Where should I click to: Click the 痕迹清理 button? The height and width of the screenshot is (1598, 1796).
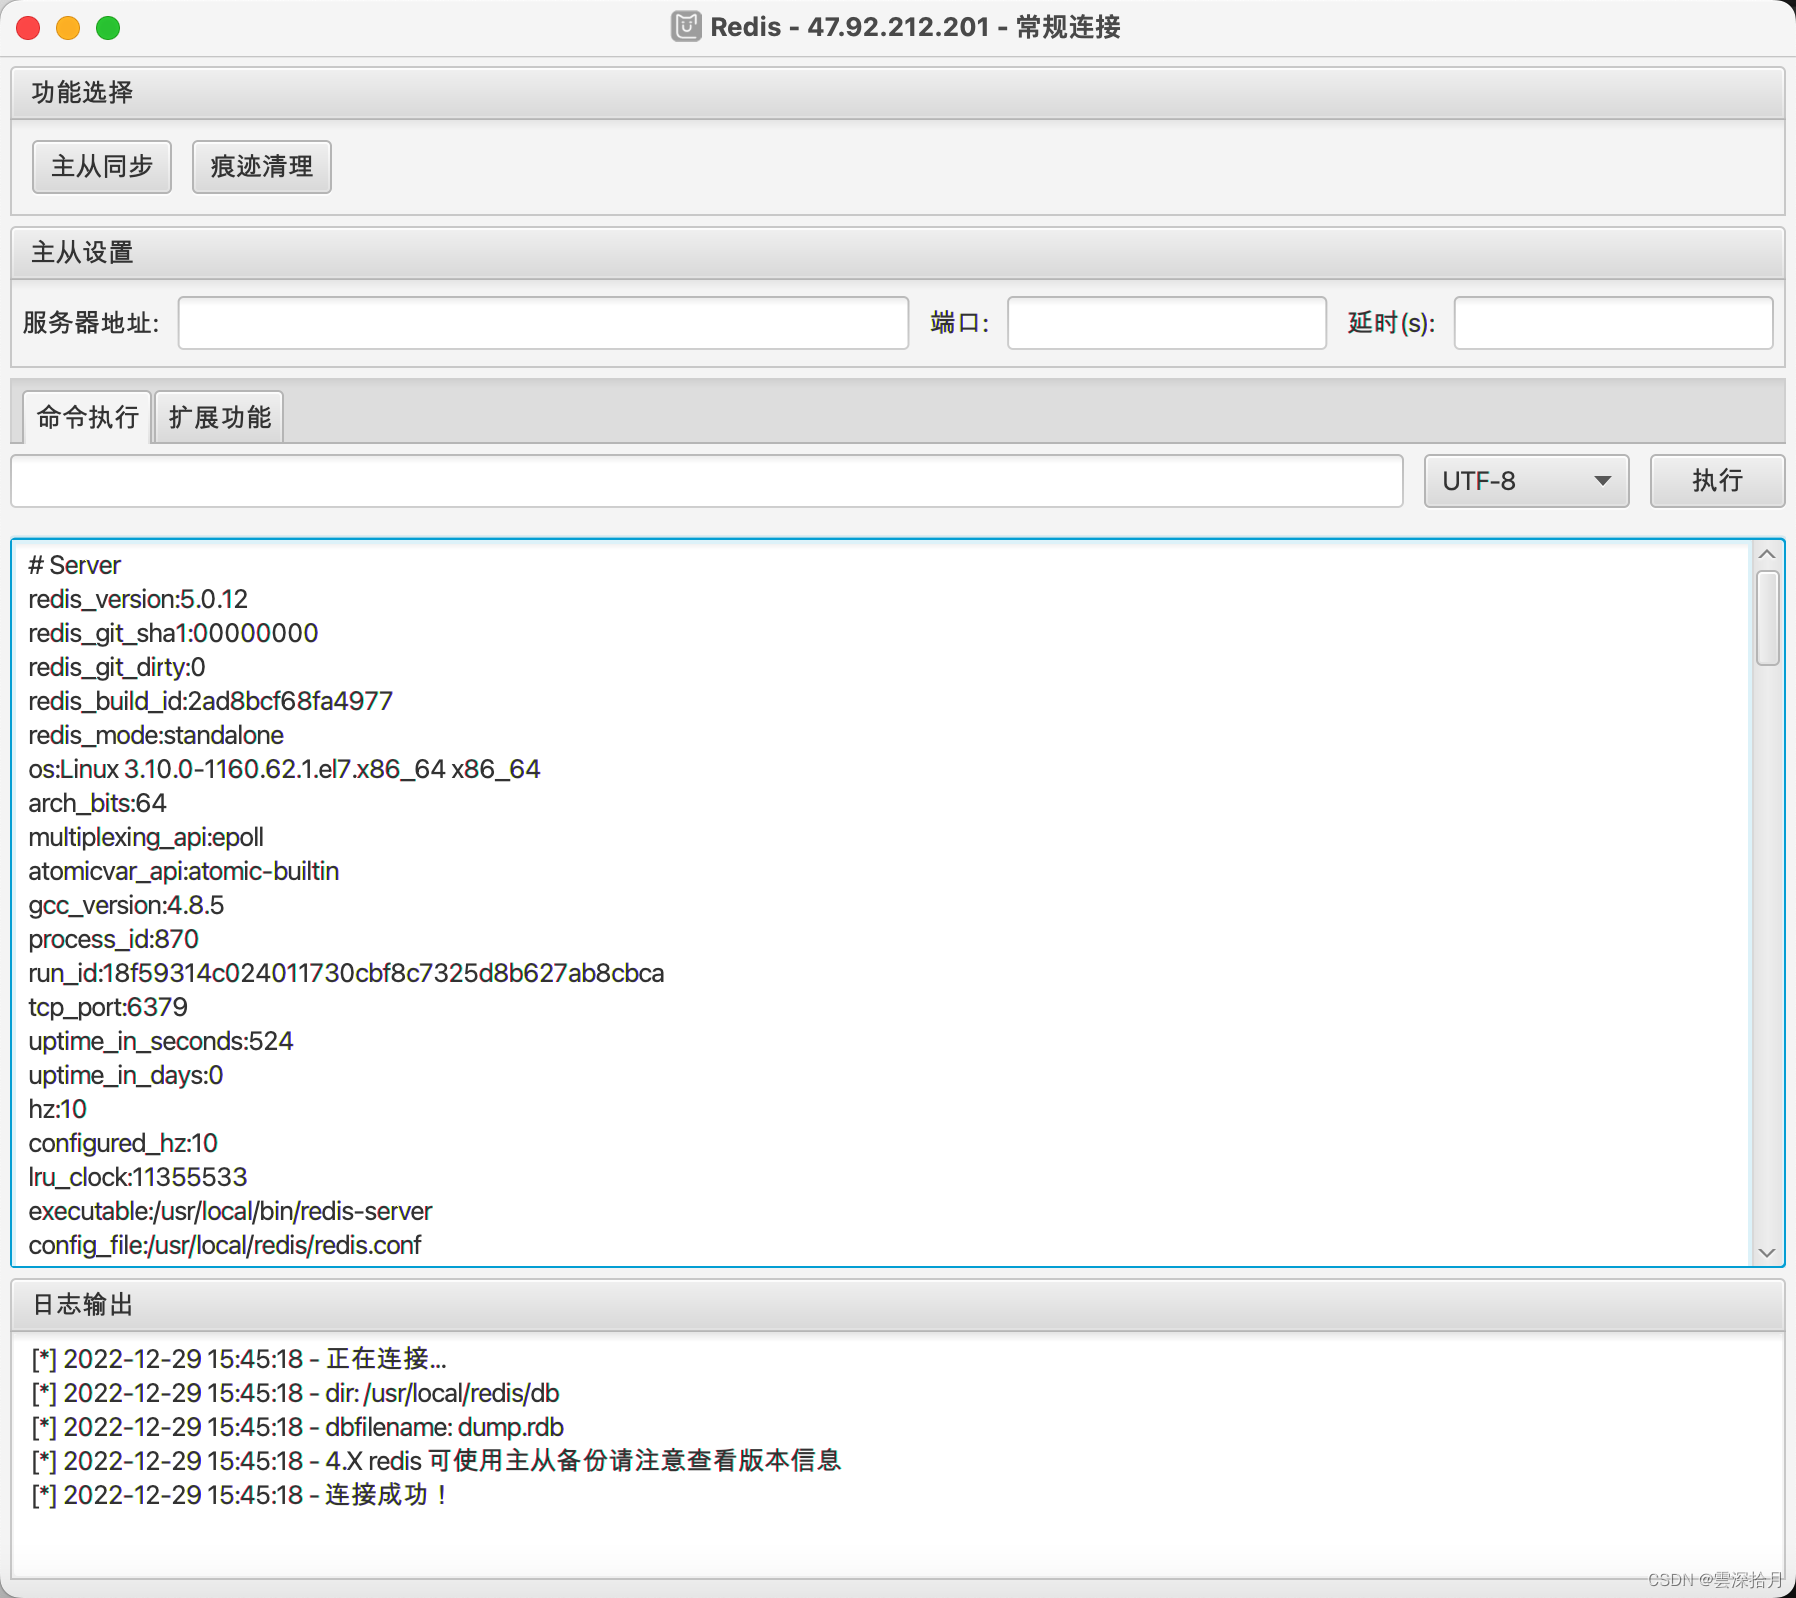(261, 166)
